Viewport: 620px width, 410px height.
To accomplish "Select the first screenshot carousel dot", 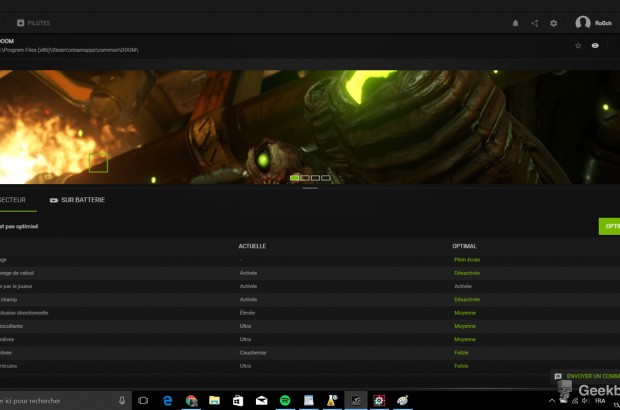I will 295,178.
